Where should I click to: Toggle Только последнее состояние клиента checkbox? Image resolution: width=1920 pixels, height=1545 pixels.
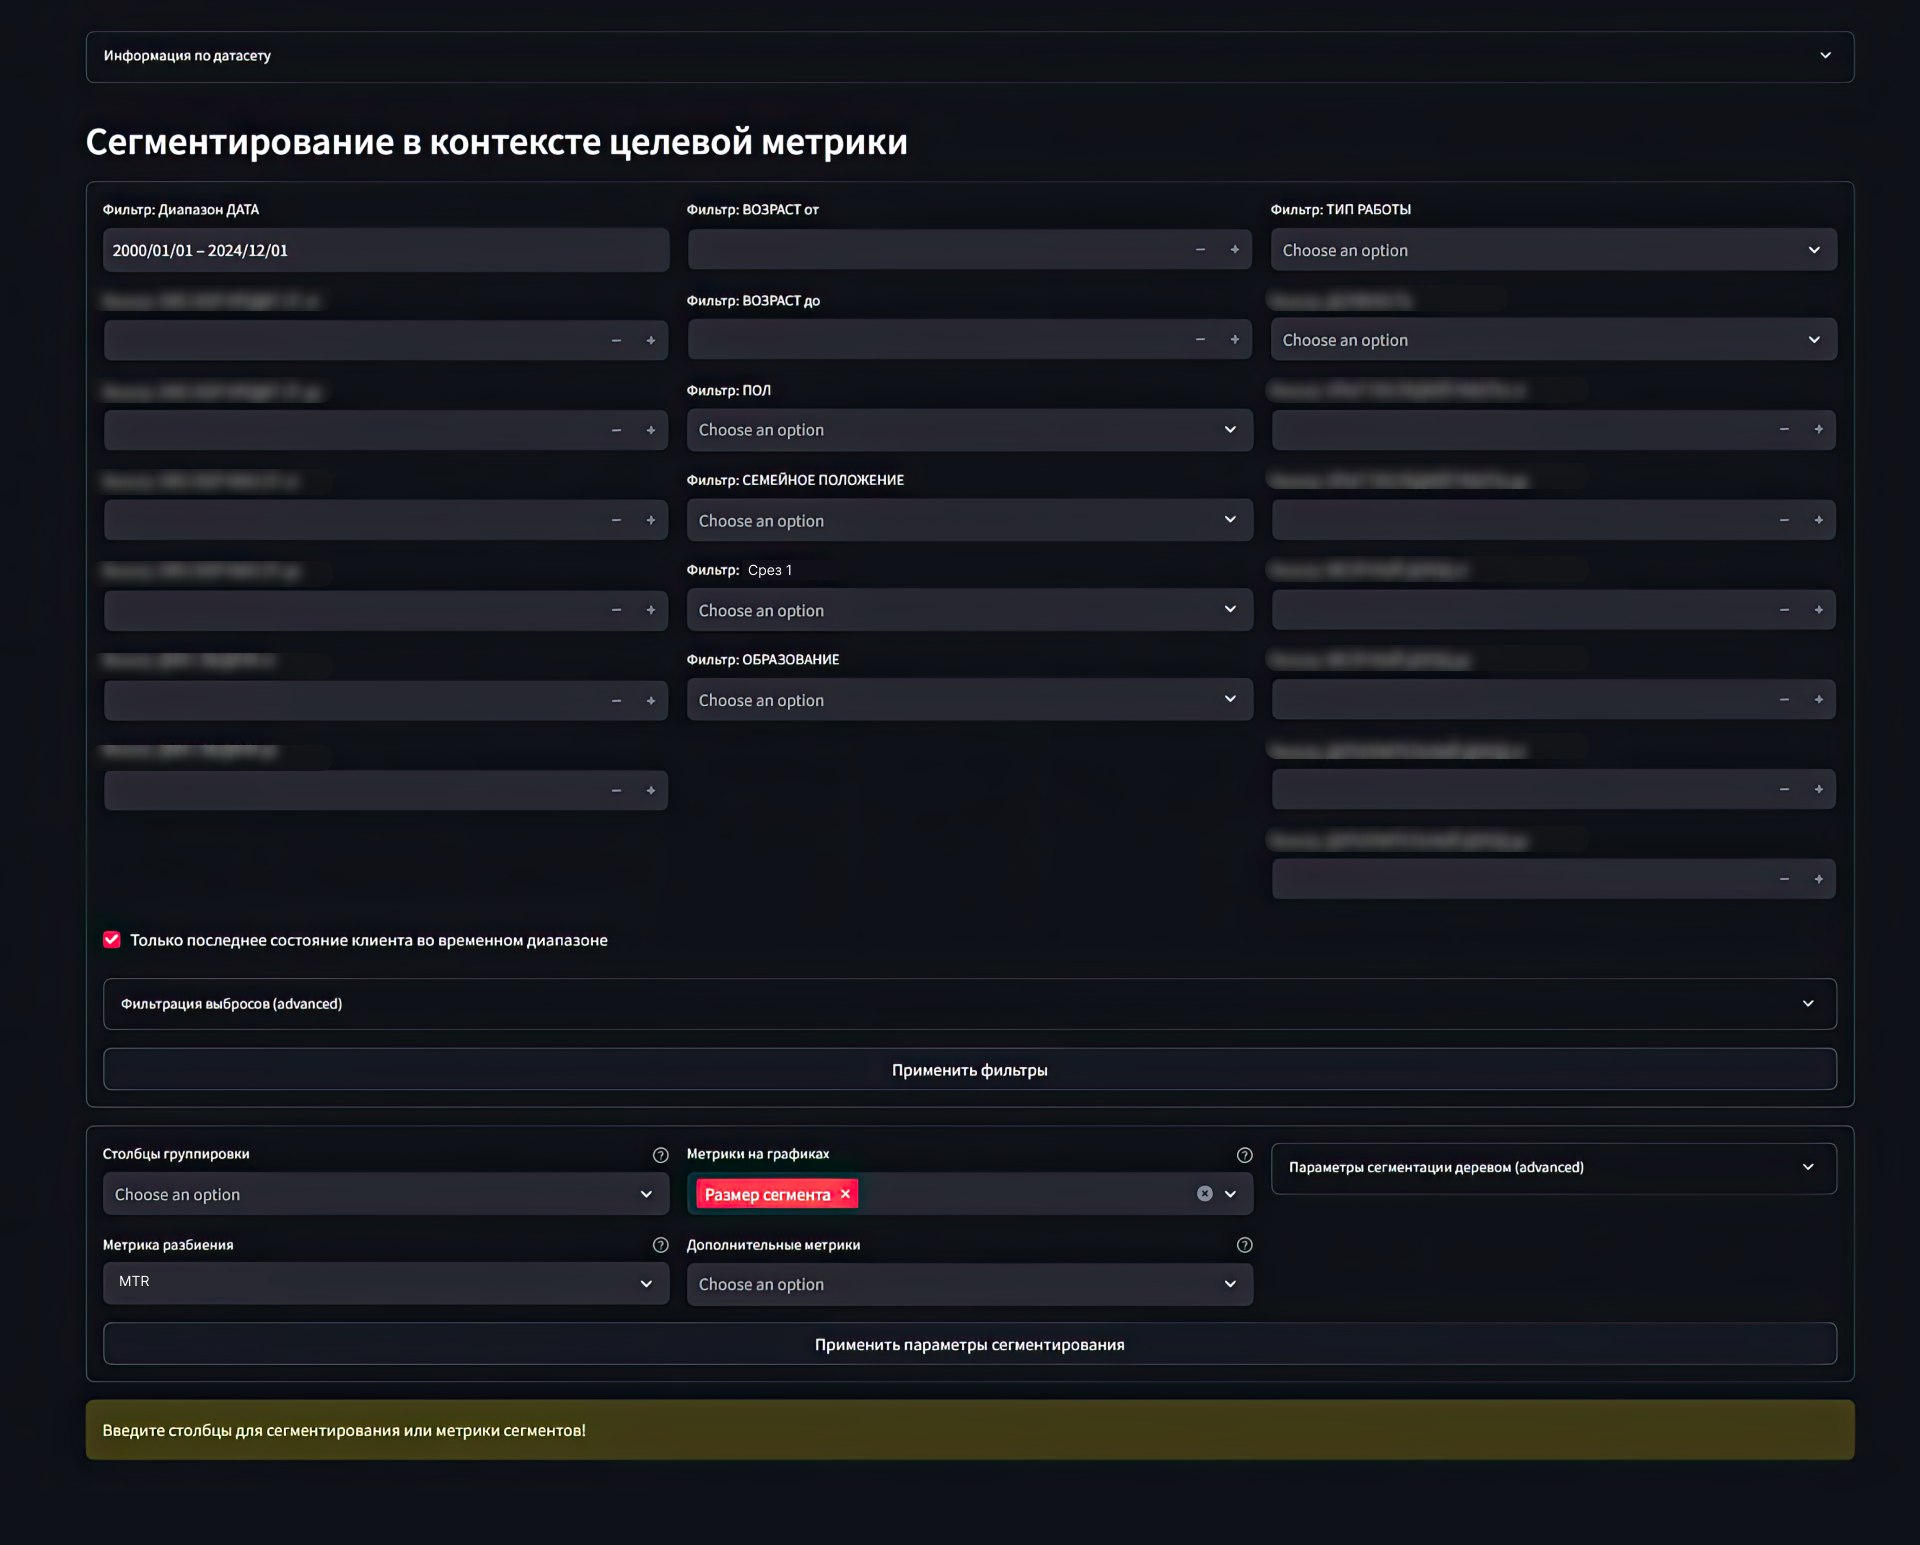point(112,940)
